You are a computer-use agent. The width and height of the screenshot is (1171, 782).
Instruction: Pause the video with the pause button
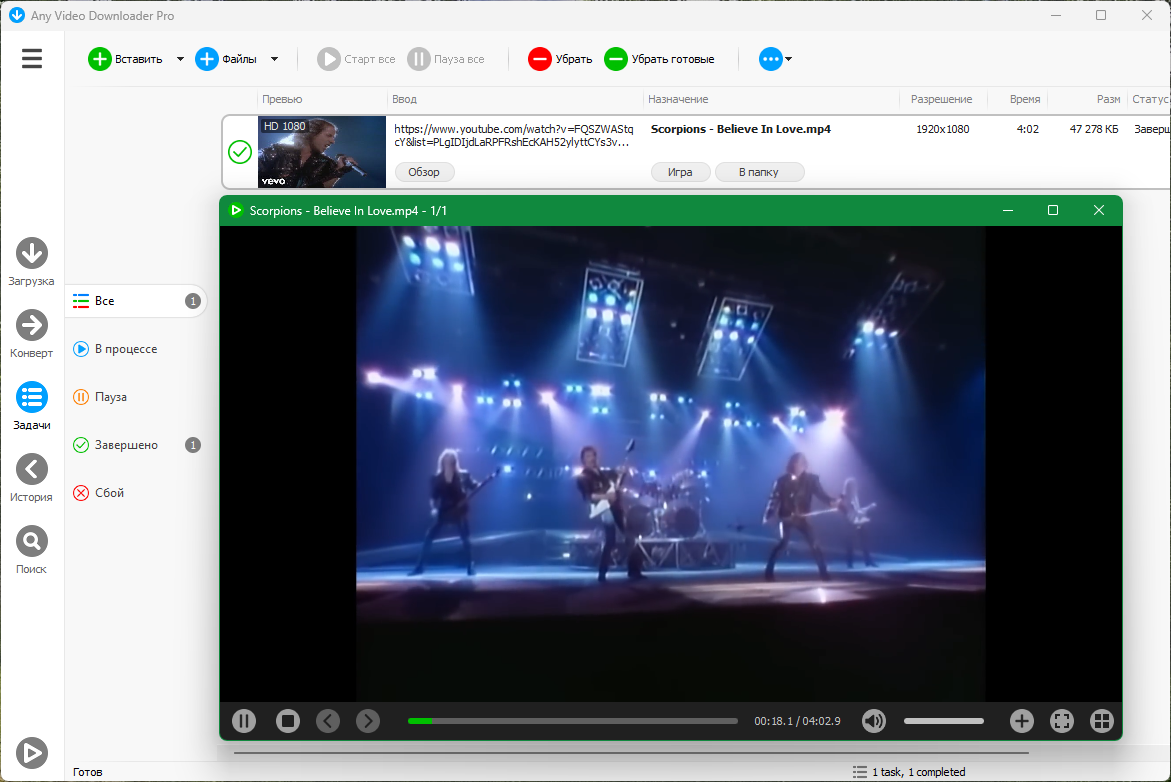[244, 721]
